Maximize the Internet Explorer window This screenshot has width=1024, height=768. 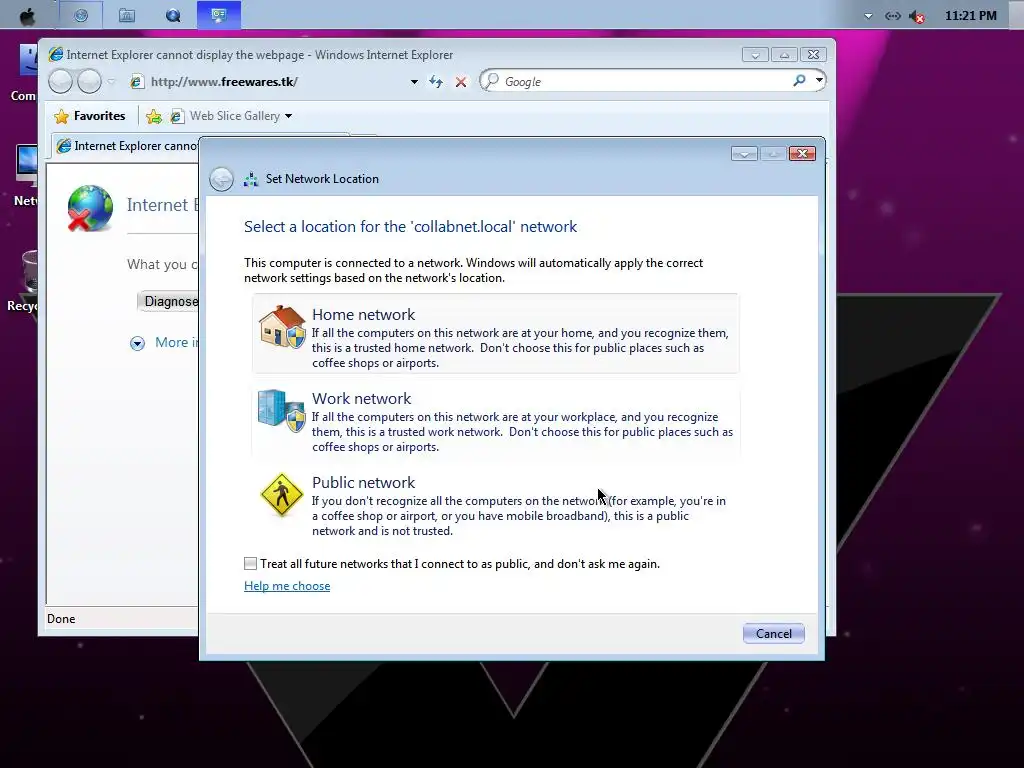pyautogui.click(x=784, y=55)
